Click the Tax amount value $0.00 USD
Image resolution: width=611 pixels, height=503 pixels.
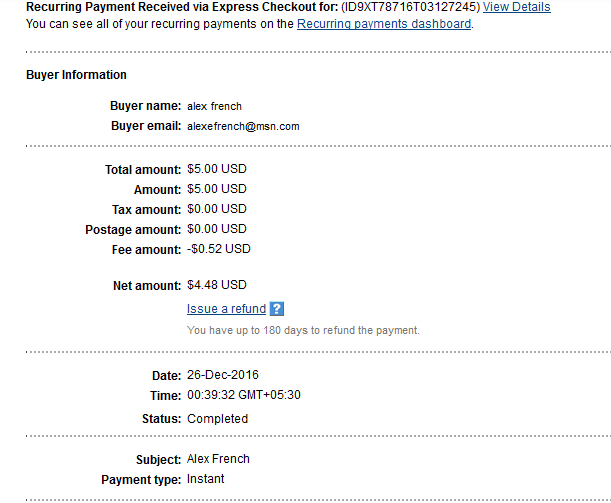[x=217, y=209]
